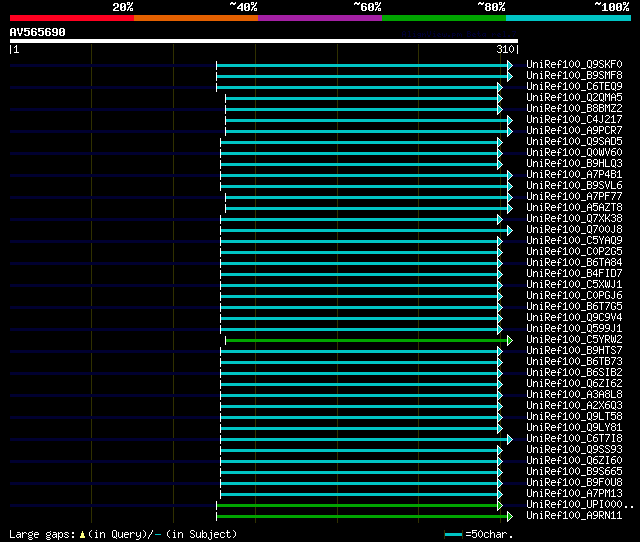This screenshot has width=640, height=542.
Task: Click the UniRef100_Q9SKF0 hit label
Action: coord(574,64)
